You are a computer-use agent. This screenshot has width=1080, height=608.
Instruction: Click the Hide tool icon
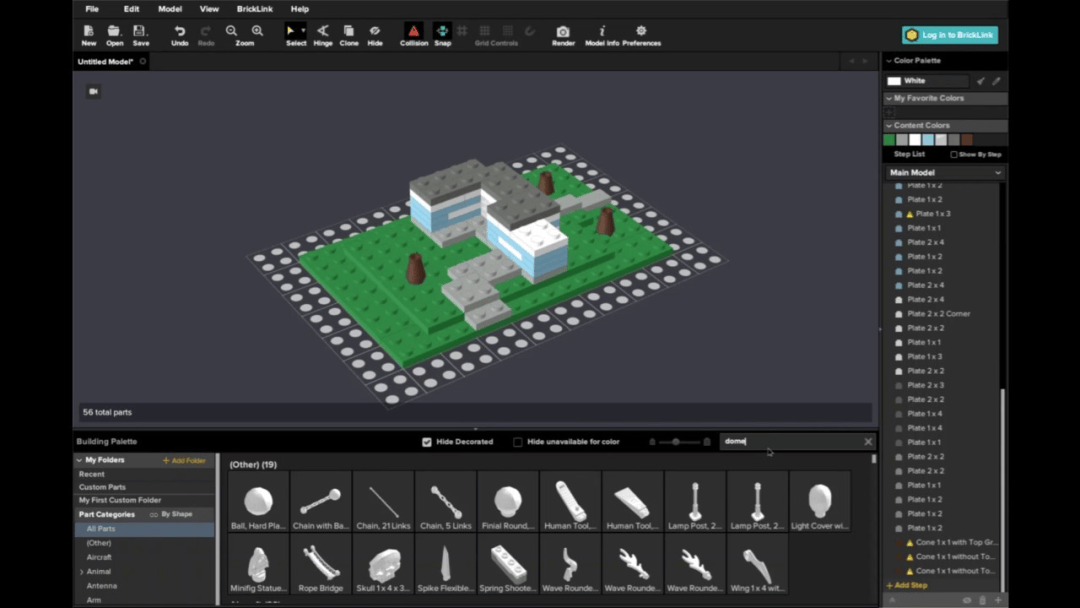point(375,31)
